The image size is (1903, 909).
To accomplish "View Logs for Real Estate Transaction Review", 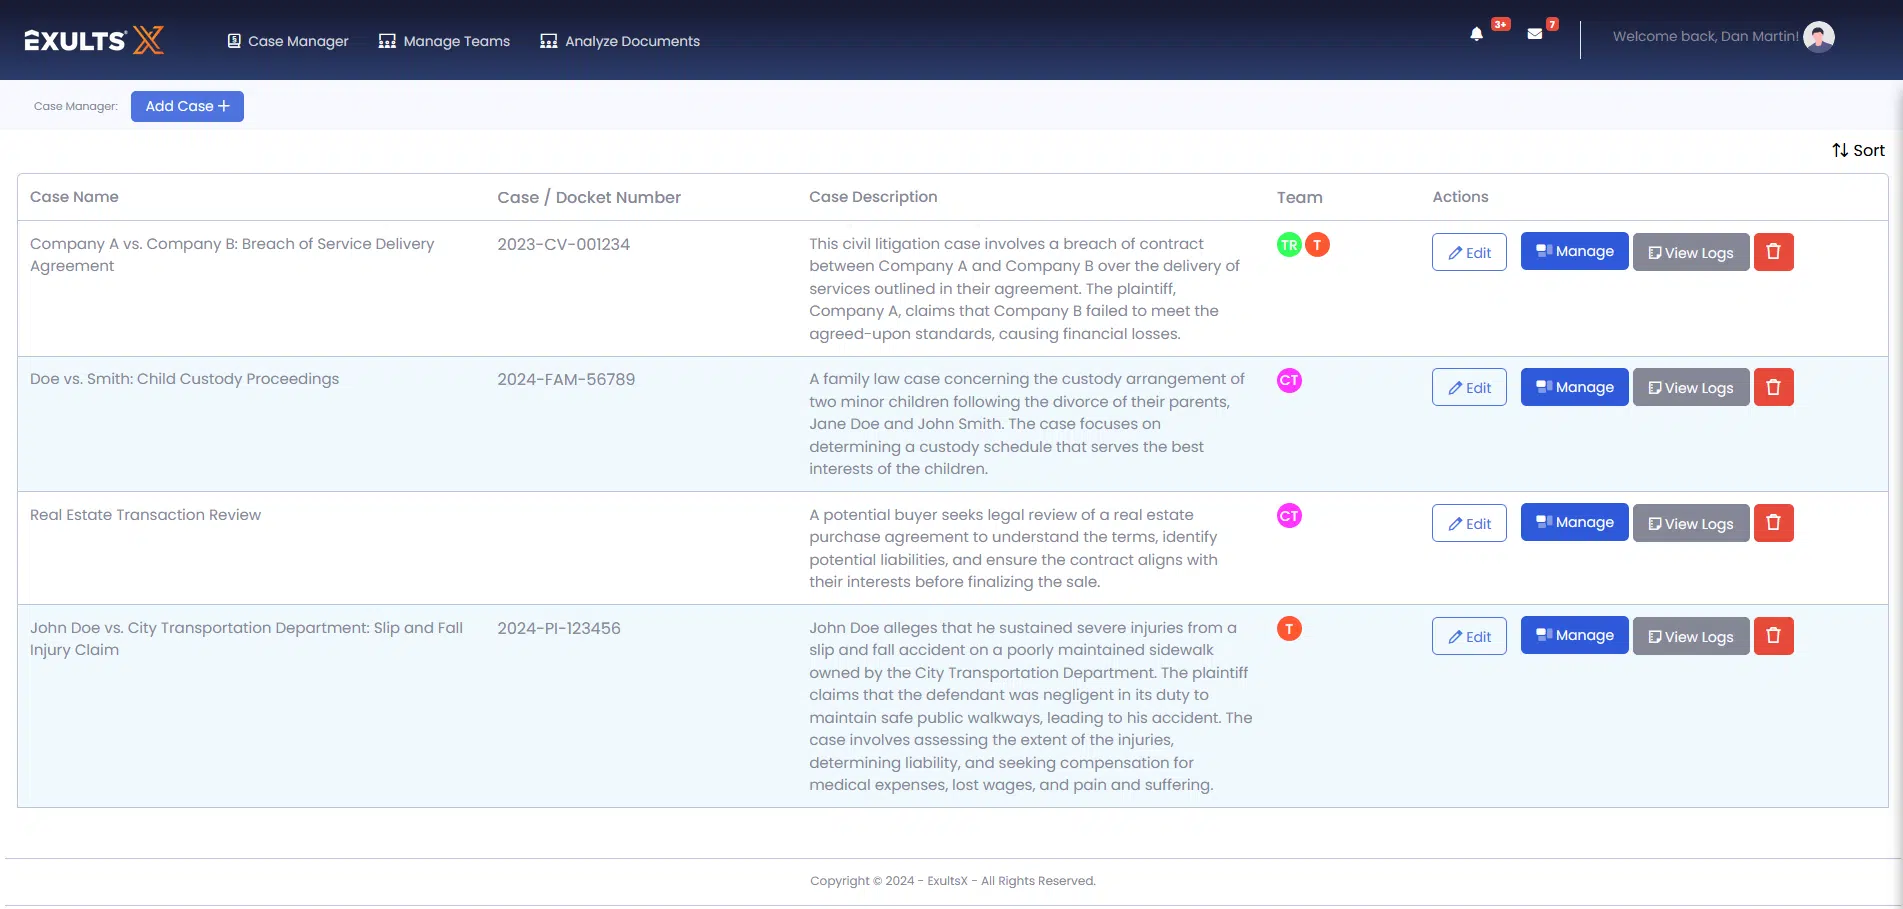I will click(x=1690, y=524).
